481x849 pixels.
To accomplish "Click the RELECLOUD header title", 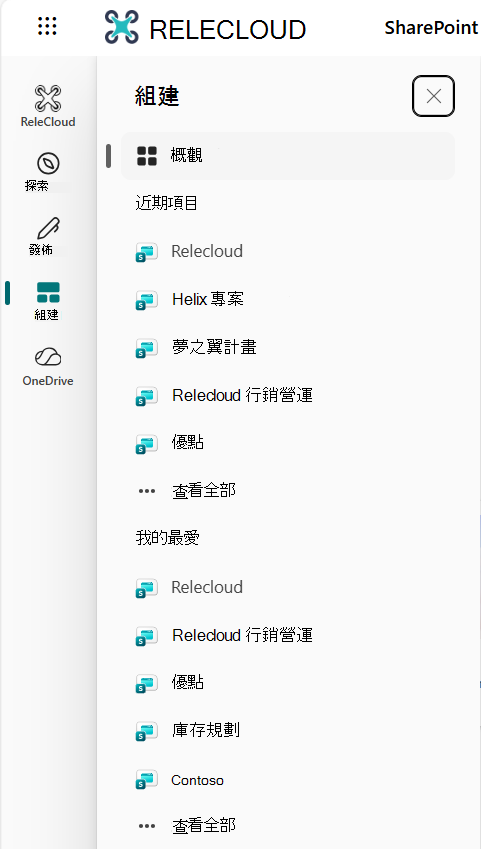I will point(228,30).
